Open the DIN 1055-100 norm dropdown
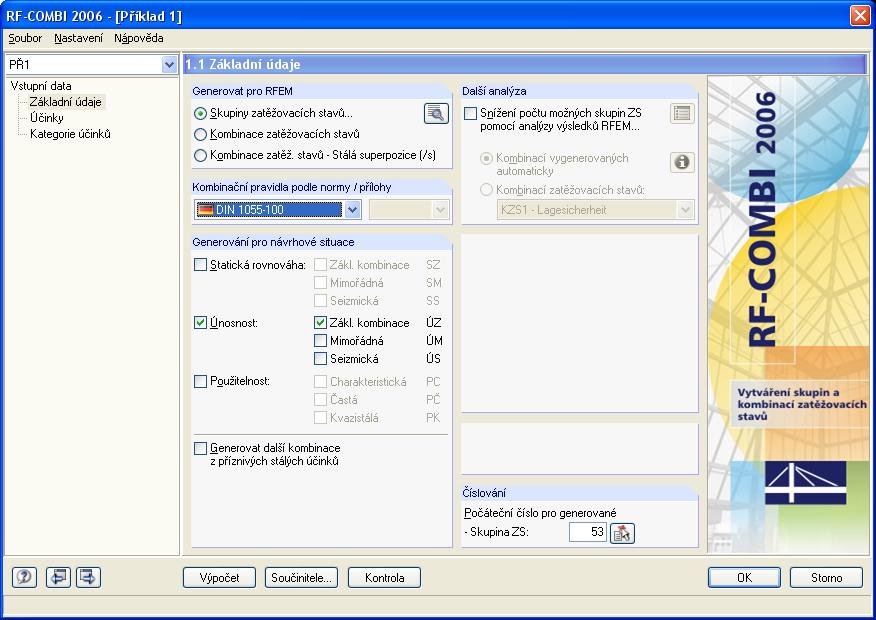The width and height of the screenshot is (876, 620). click(x=352, y=210)
